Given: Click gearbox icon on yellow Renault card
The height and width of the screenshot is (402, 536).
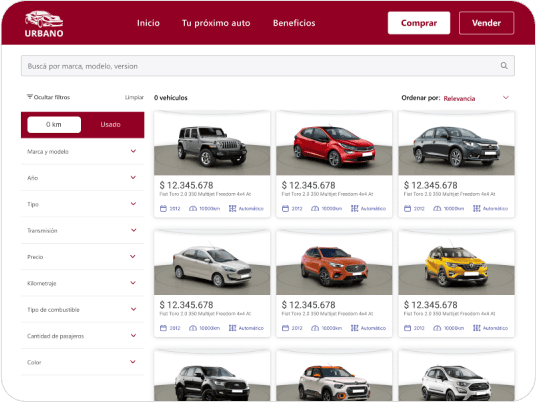Looking at the screenshot, I should tap(477, 328).
